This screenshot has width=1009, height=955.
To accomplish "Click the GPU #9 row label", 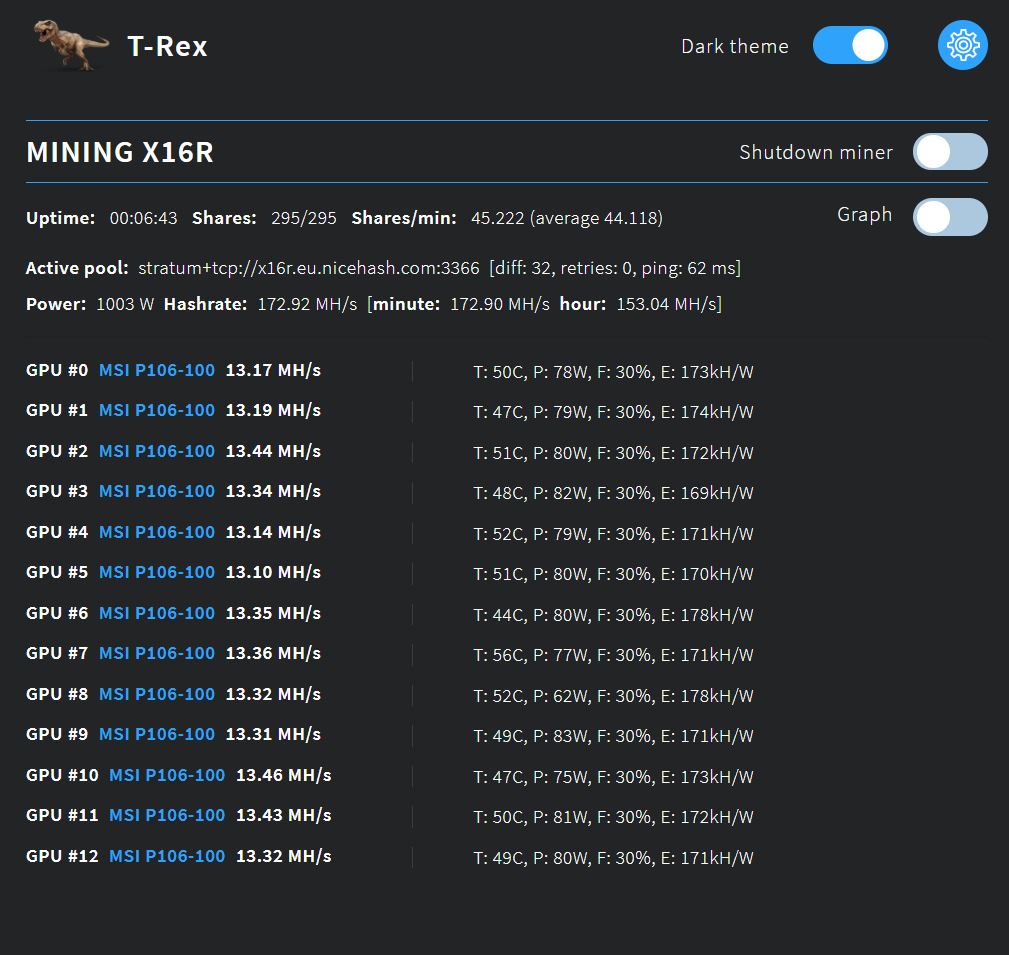I will point(57,735).
